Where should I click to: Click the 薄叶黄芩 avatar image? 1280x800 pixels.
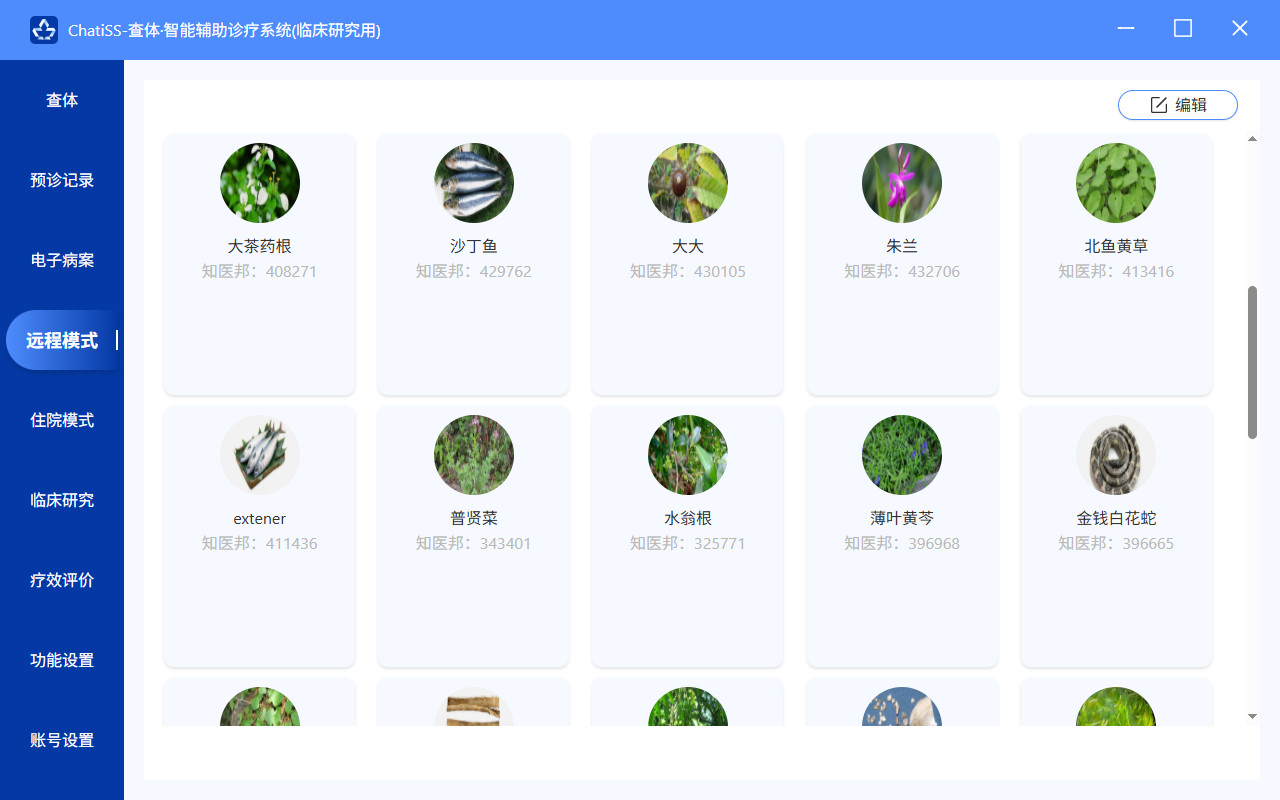pyautogui.click(x=902, y=455)
